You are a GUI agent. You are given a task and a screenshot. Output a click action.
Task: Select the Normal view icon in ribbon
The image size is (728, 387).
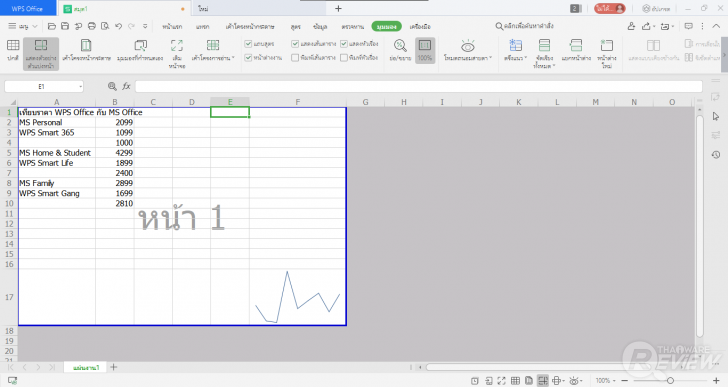click(13, 45)
